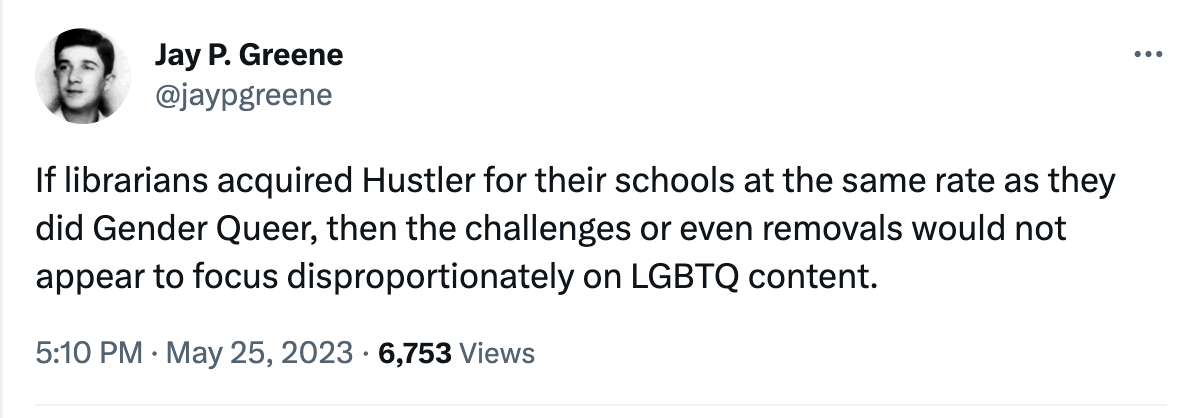This screenshot has height=418, width=1192.
Task: Visit the @jaypgreene handle link
Action: [243, 94]
